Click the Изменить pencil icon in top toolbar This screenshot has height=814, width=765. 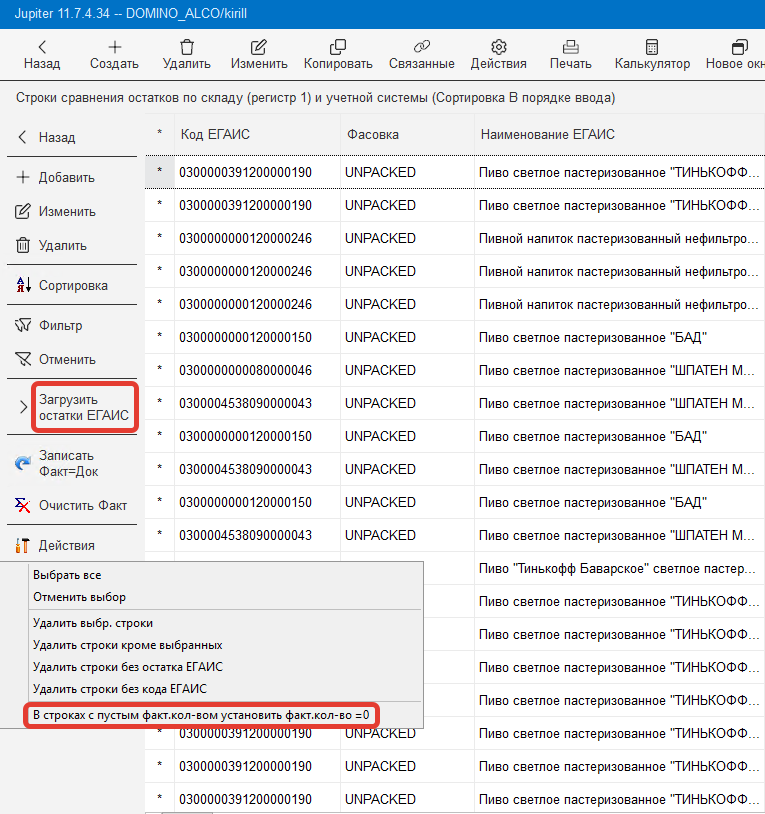(258, 47)
